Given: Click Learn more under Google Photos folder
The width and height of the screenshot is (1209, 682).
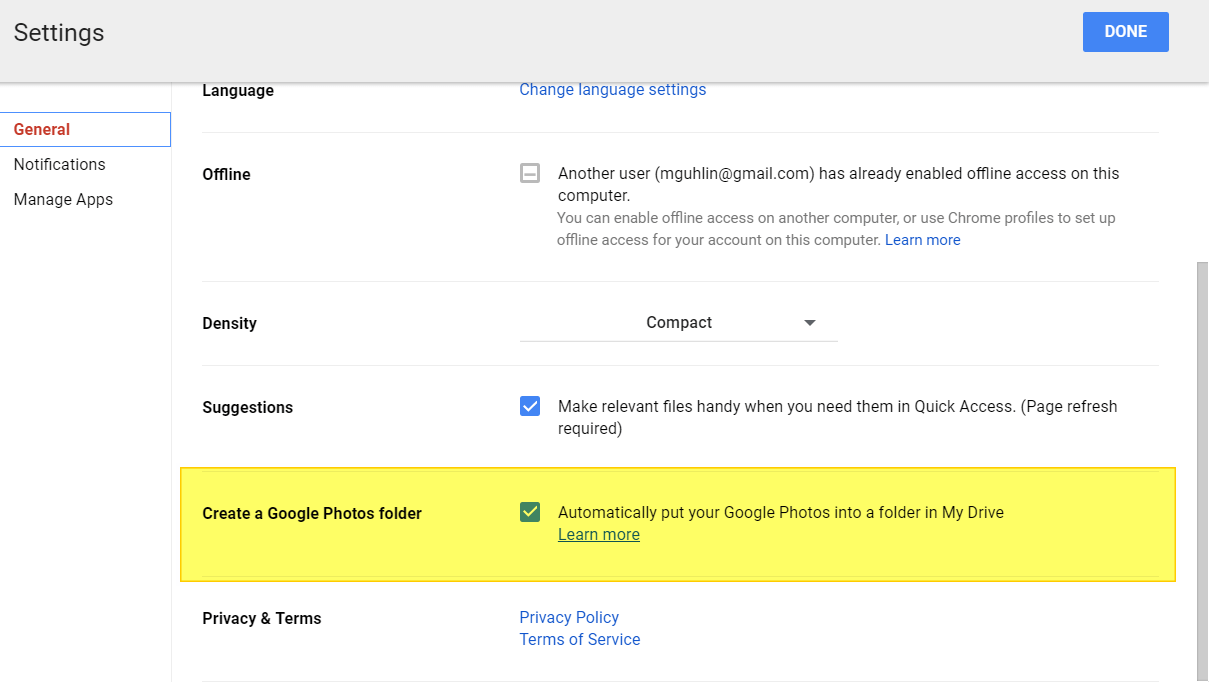Looking at the screenshot, I should point(598,535).
